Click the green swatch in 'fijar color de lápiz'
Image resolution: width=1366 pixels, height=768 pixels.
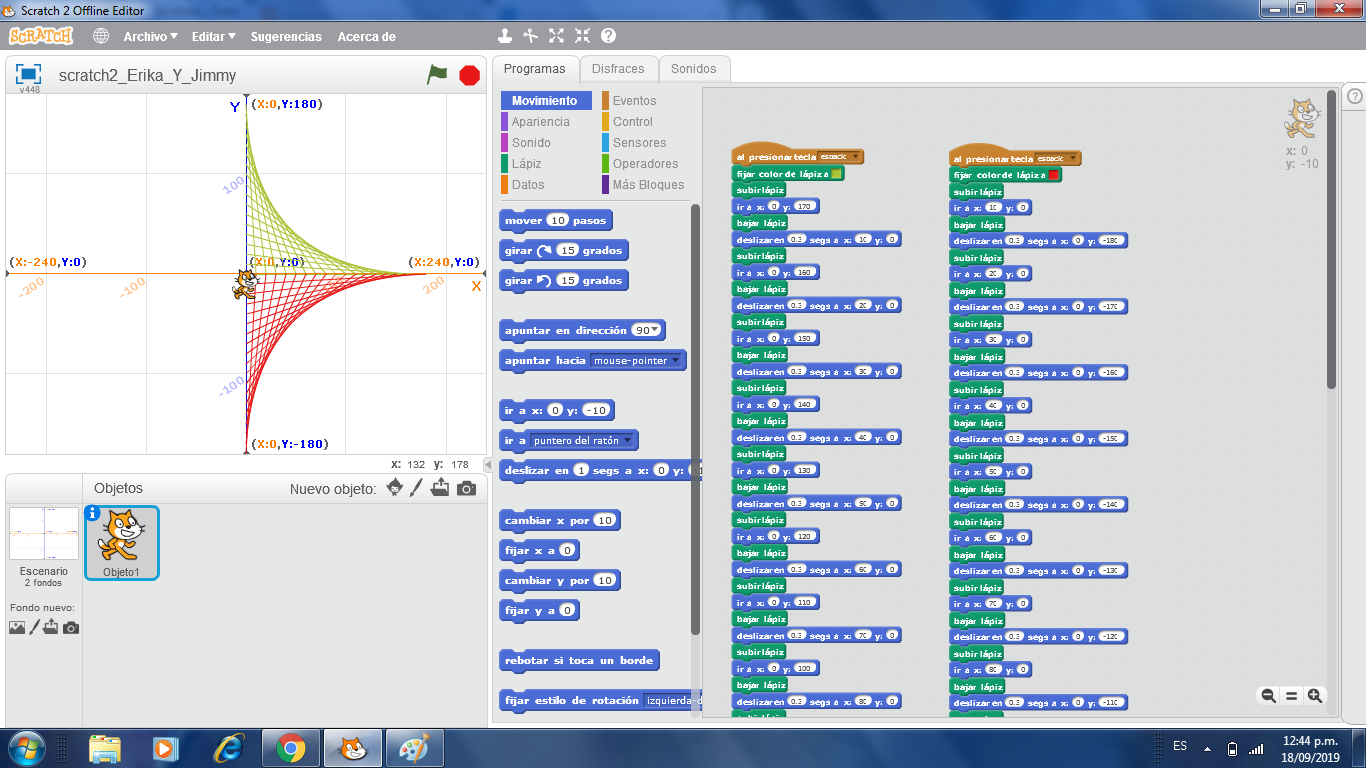pyautogui.click(x=835, y=173)
